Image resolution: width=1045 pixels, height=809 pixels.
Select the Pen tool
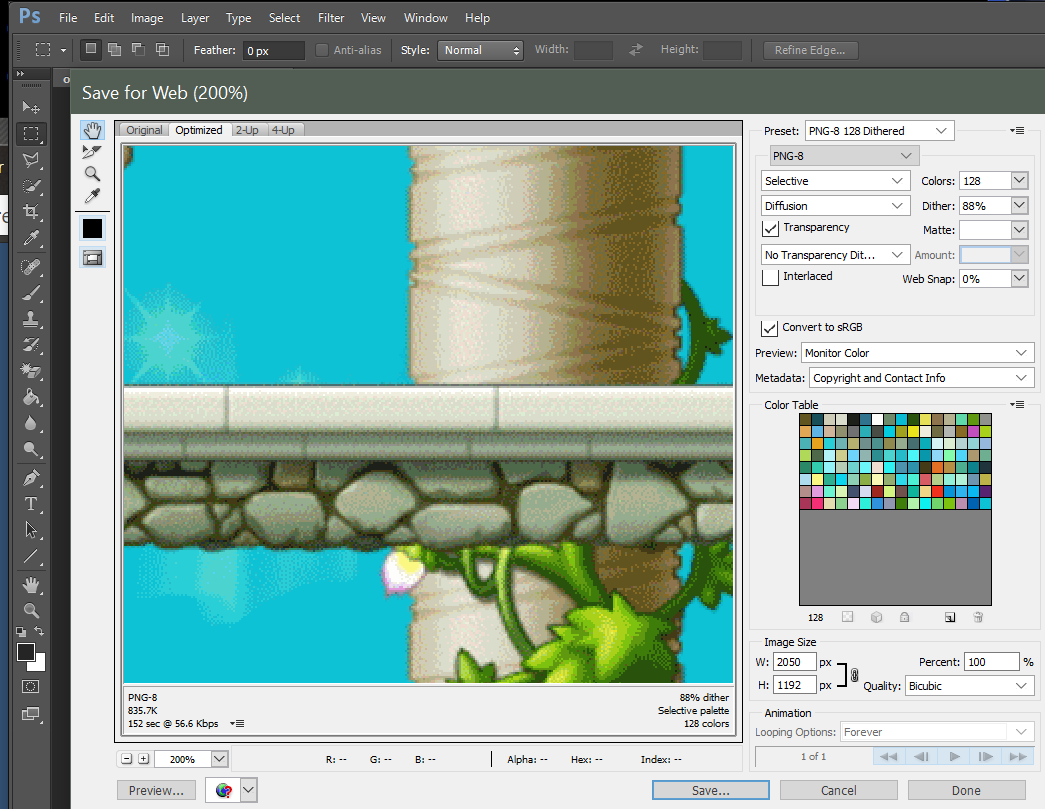pos(31,478)
